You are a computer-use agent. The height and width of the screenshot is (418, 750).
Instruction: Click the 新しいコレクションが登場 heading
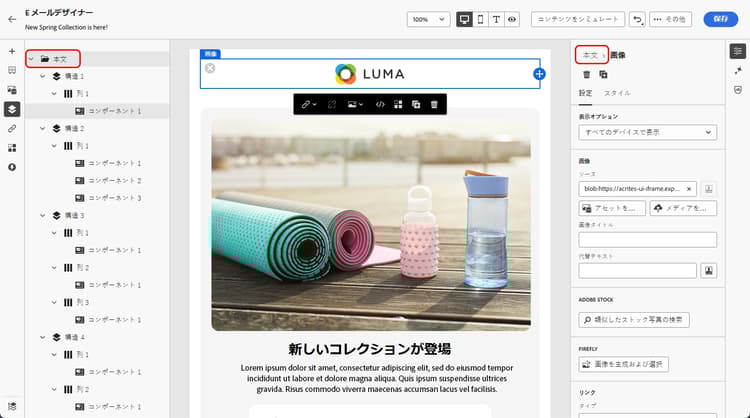tap(370, 349)
